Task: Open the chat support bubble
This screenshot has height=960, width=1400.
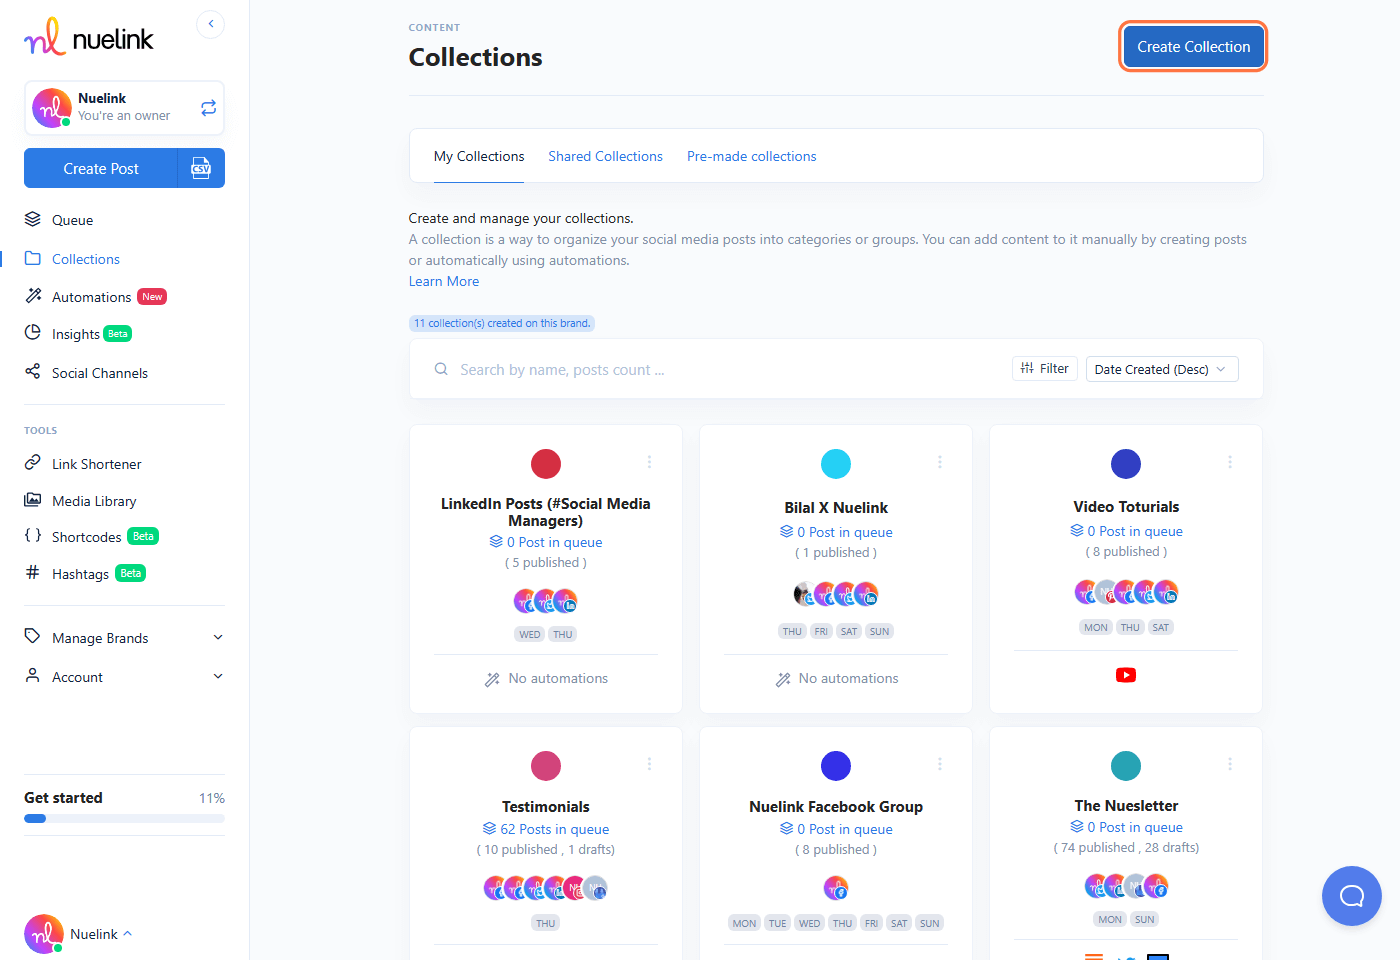Action: point(1352,896)
